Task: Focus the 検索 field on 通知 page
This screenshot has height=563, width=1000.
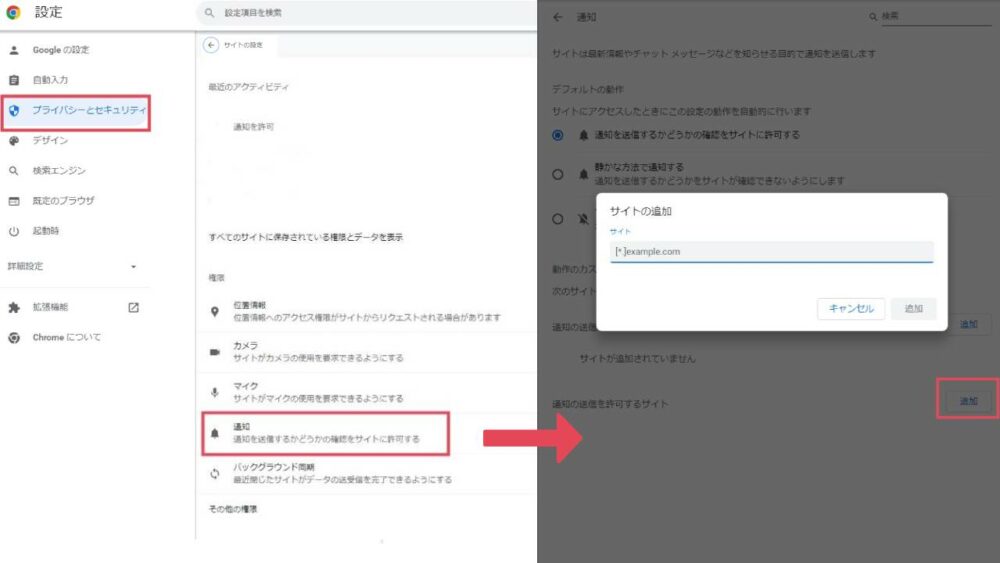Action: click(936, 16)
